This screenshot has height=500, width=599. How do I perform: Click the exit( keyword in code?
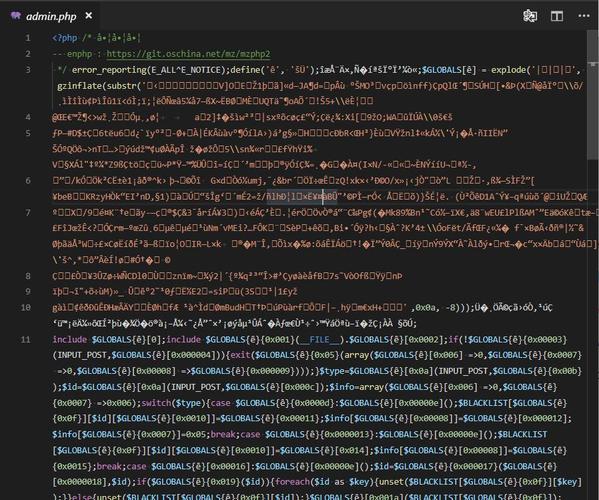point(243,355)
